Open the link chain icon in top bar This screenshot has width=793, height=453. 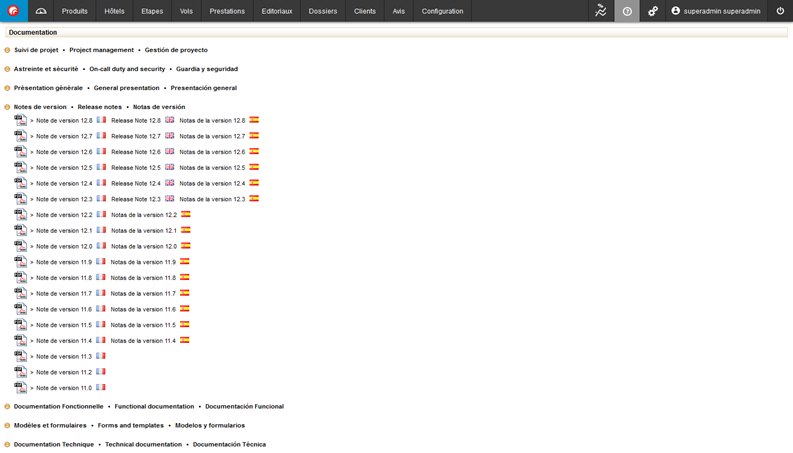click(653, 11)
